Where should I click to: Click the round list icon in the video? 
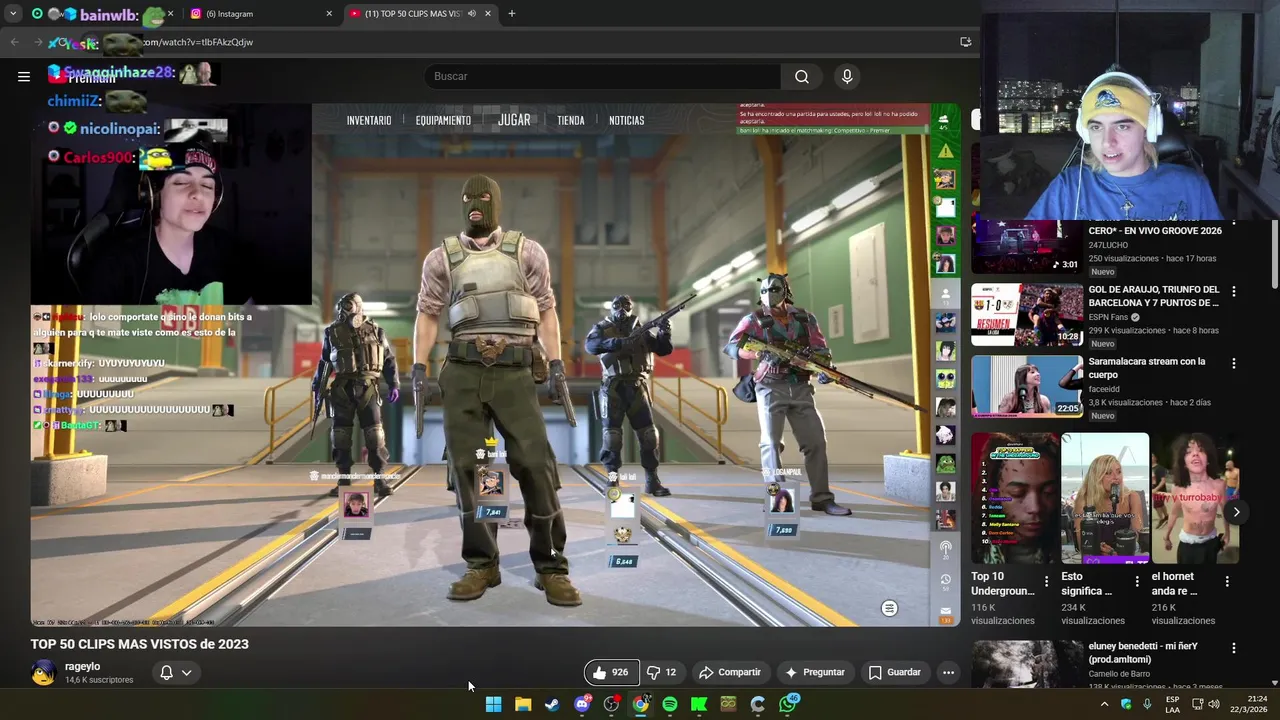[889, 608]
